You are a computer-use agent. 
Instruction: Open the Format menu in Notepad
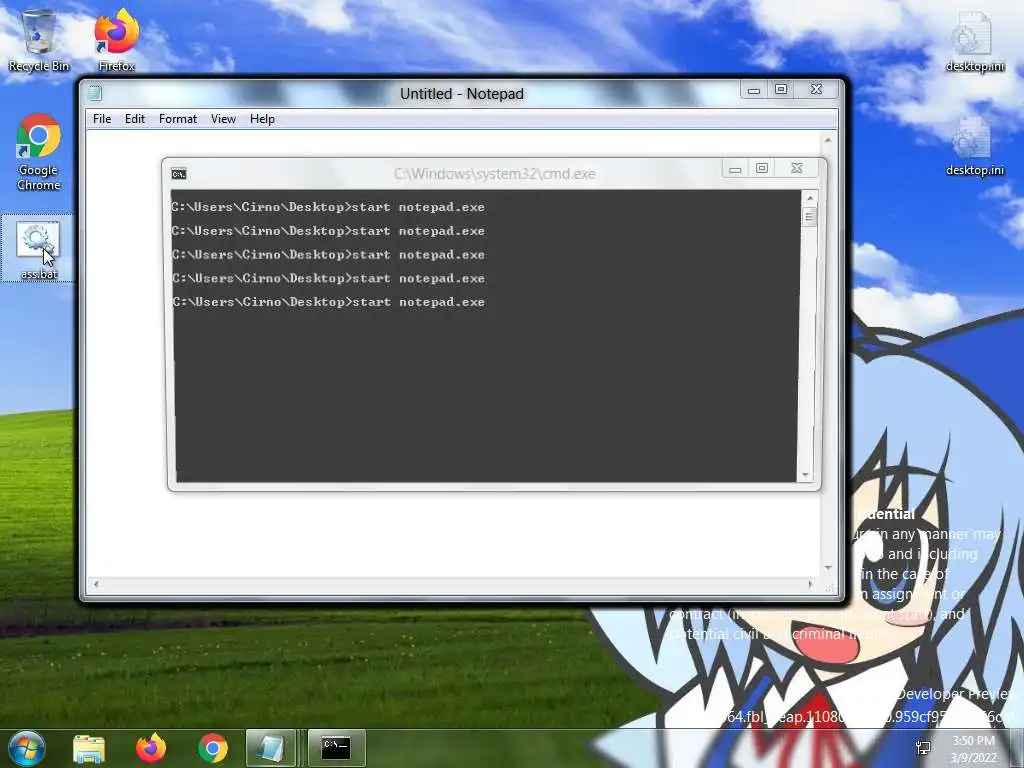coord(178,119)
